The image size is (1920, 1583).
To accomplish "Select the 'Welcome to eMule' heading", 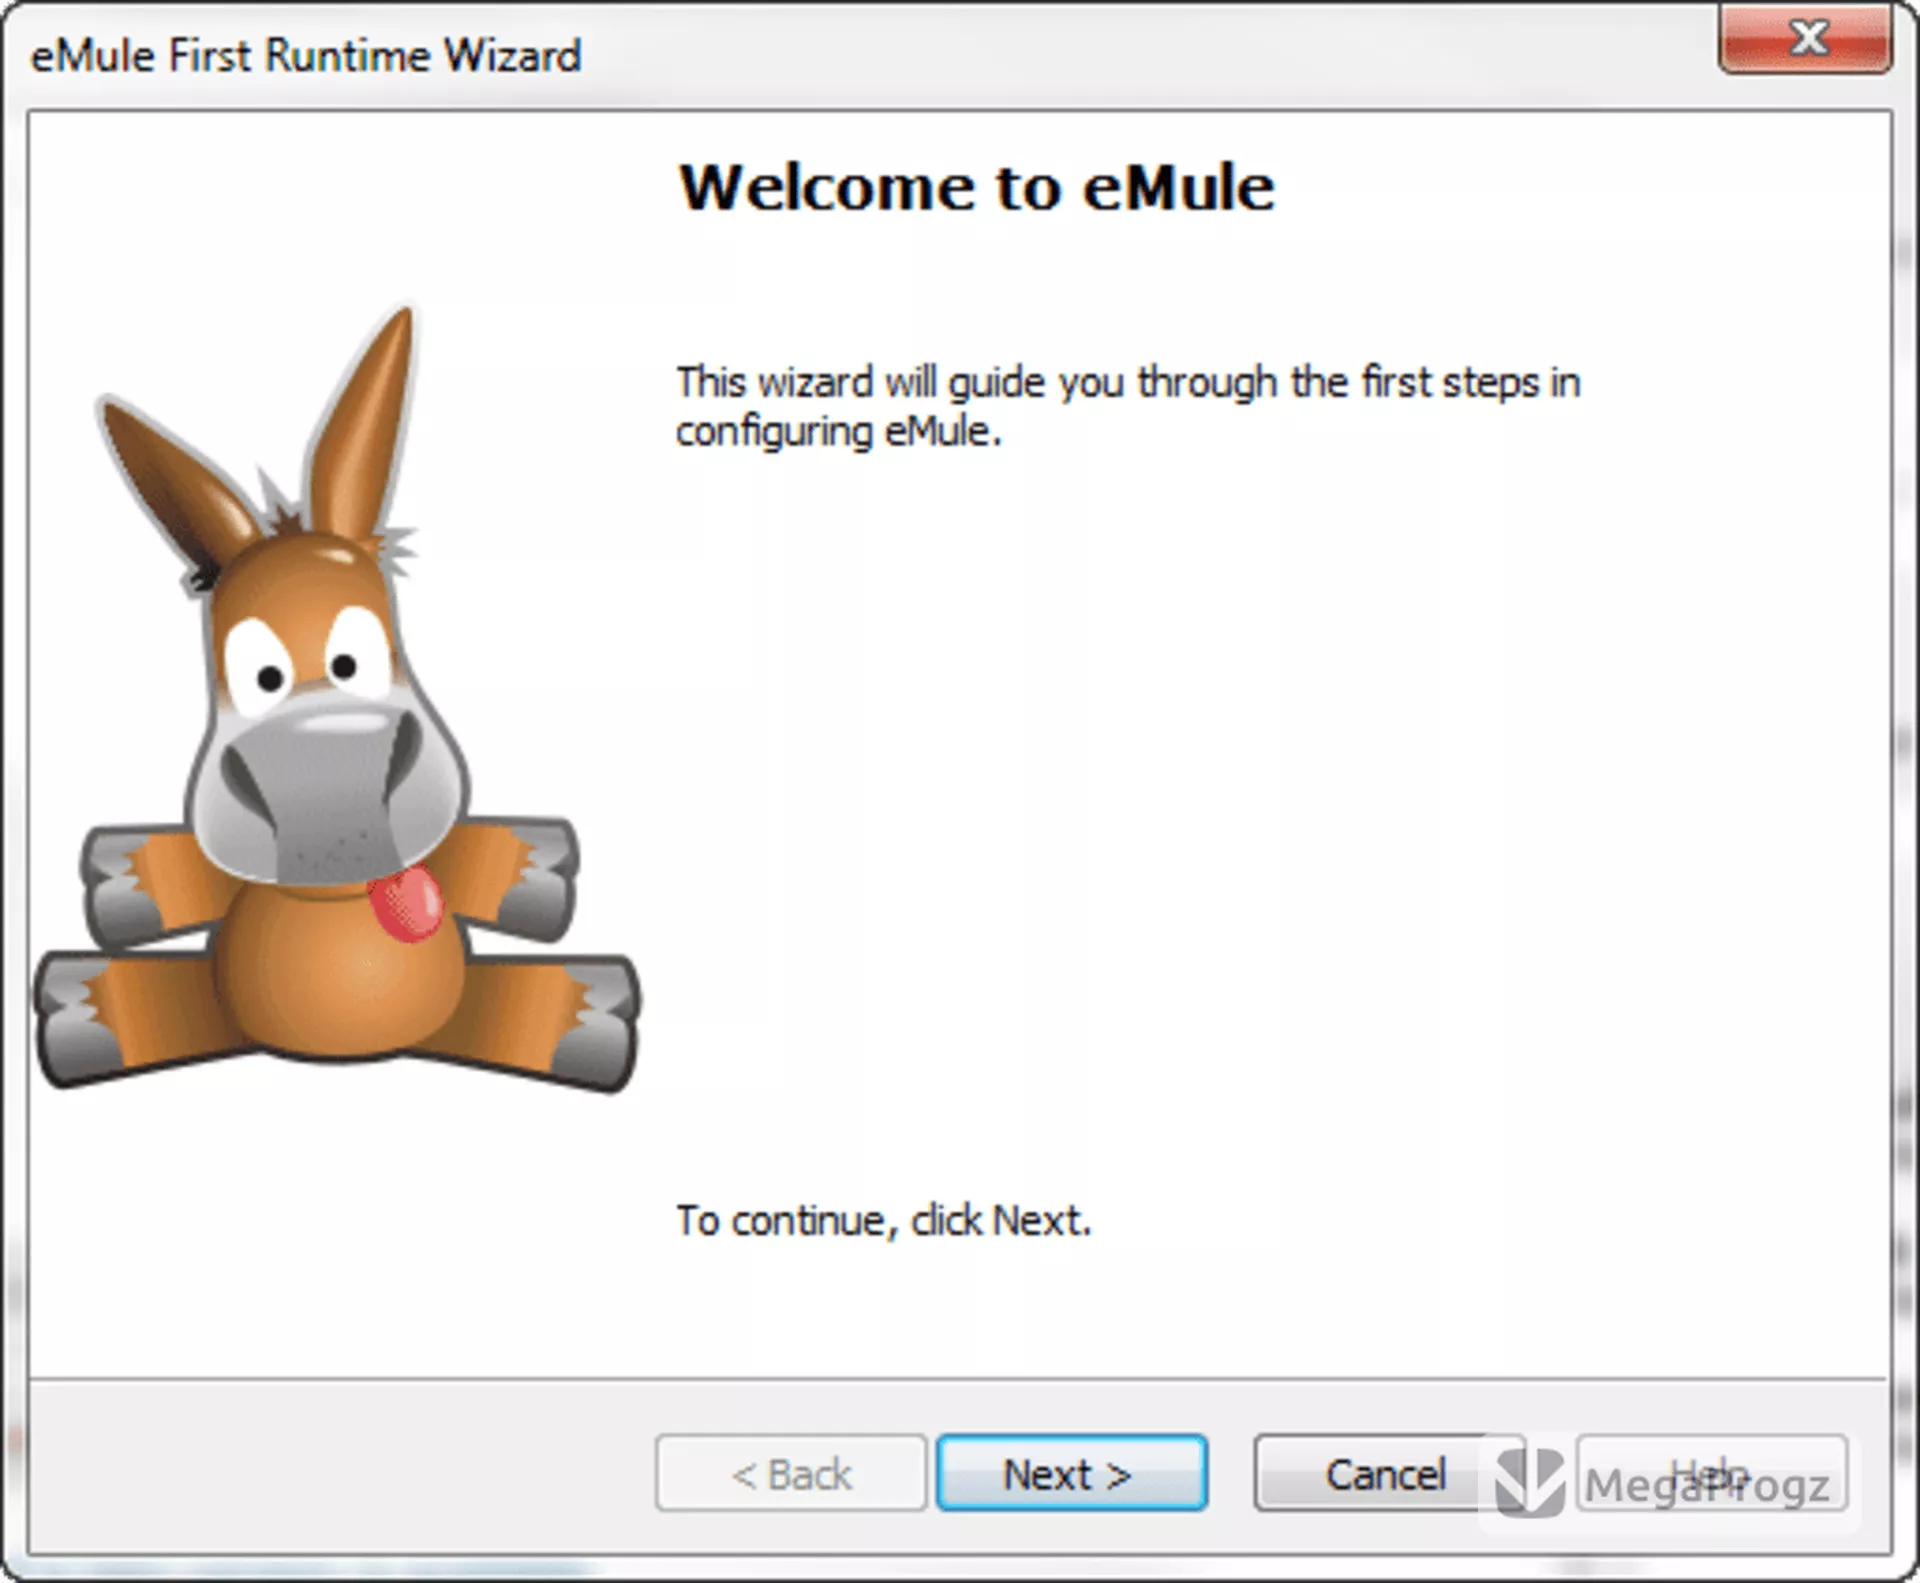I will pos(977,187).
